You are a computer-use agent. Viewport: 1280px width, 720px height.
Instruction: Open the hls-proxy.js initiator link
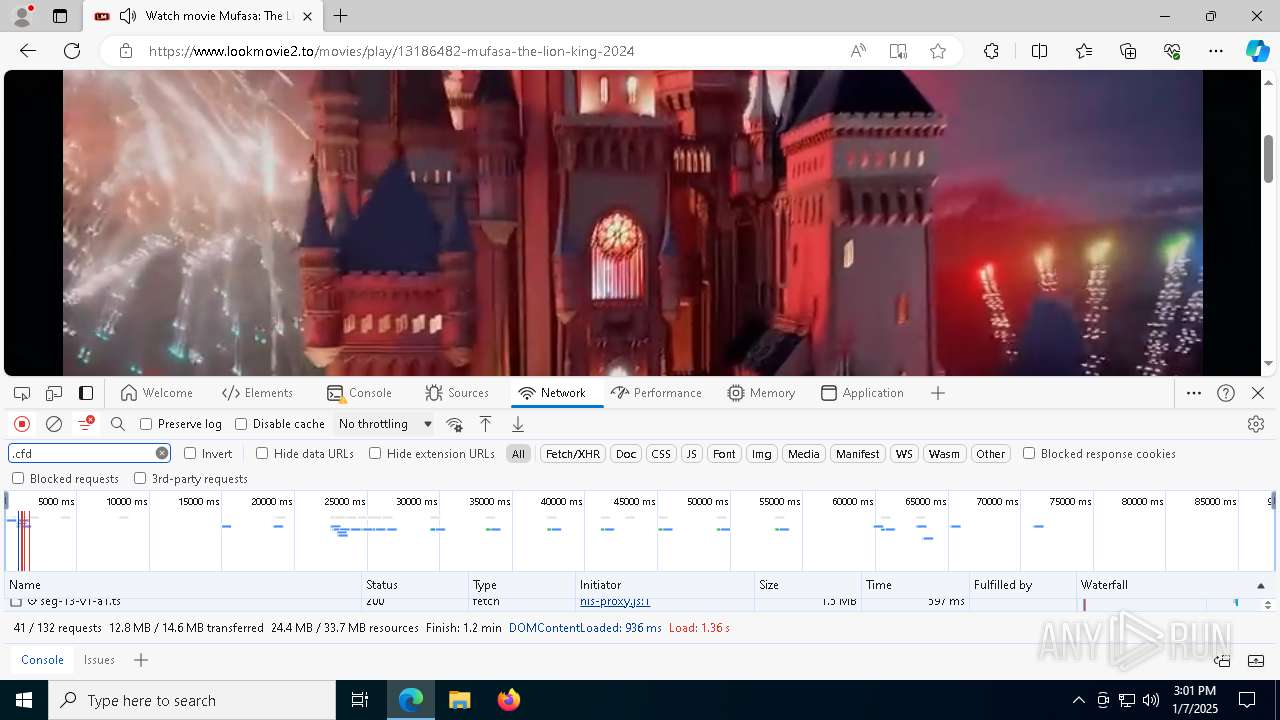615,602
